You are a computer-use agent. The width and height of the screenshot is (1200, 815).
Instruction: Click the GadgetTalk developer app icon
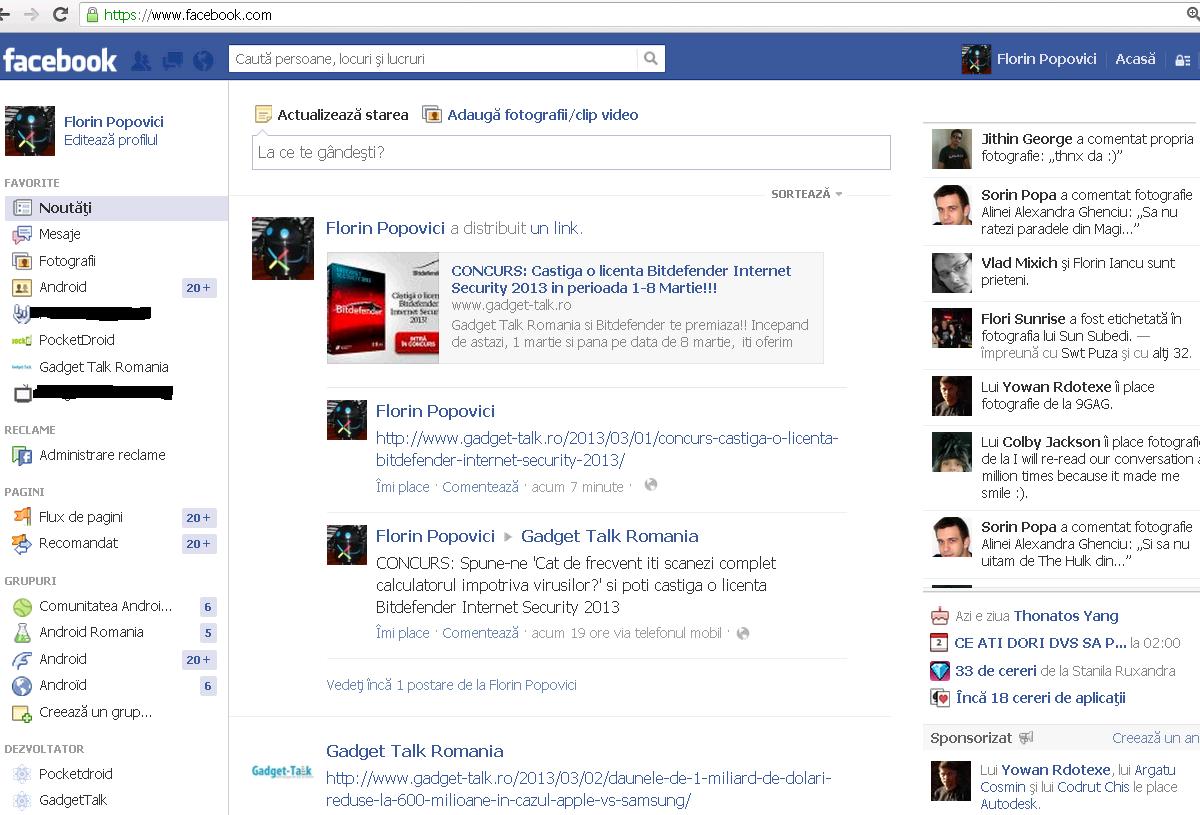point(22,800)
